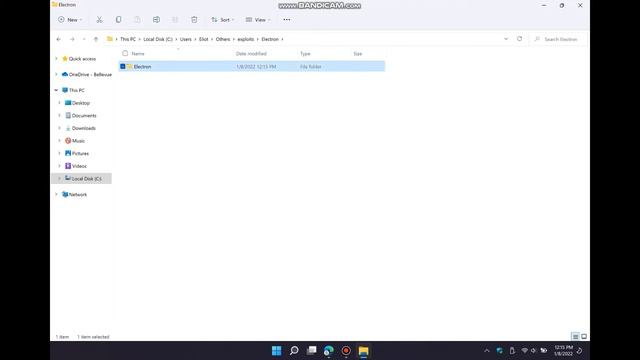Screen dimensions: 640x360
Task: Sort by Name column header
Action: tap(138, 53)
